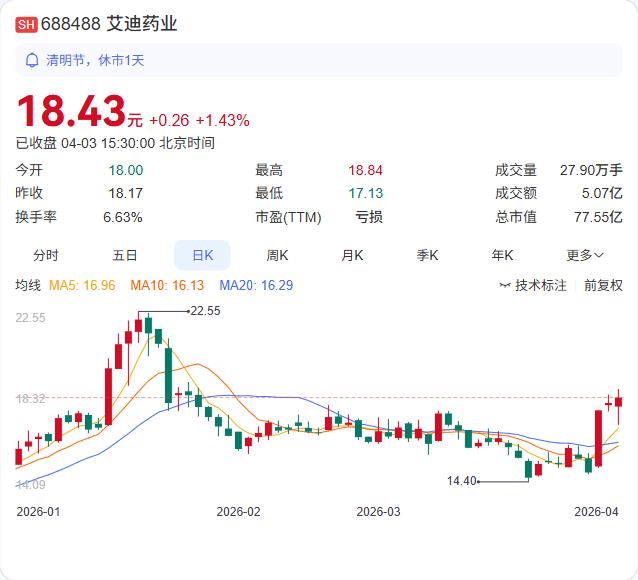Click the +0.26 price change value
Screen dimensions: 638x580
(x=169, y=120)
